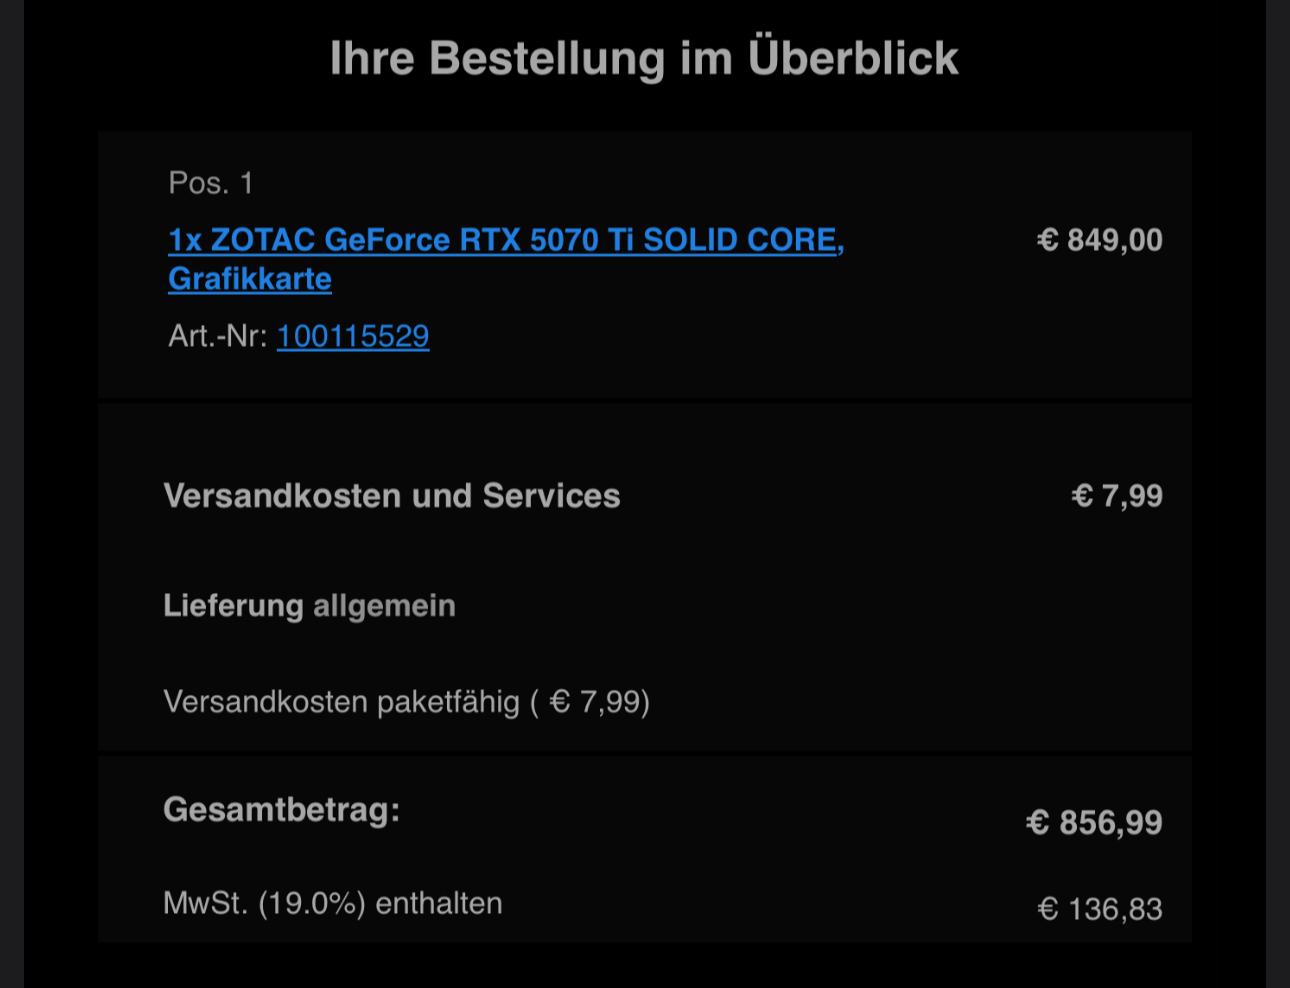
Task: Select the product price € 849,00
Action: pyautogui.click(x=1100, y=240)
